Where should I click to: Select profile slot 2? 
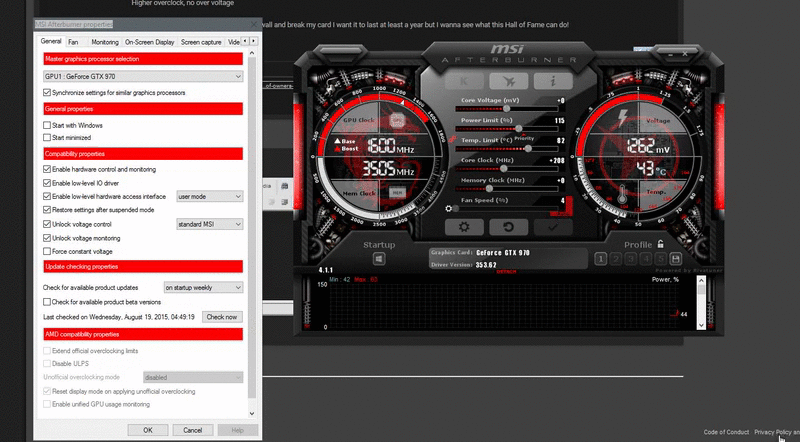tap(616, 259)
